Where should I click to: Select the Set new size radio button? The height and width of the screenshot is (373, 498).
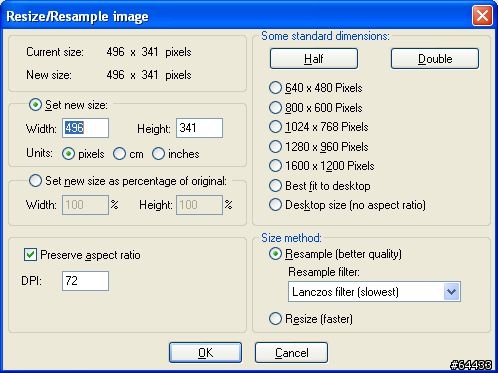coord(35,105)
